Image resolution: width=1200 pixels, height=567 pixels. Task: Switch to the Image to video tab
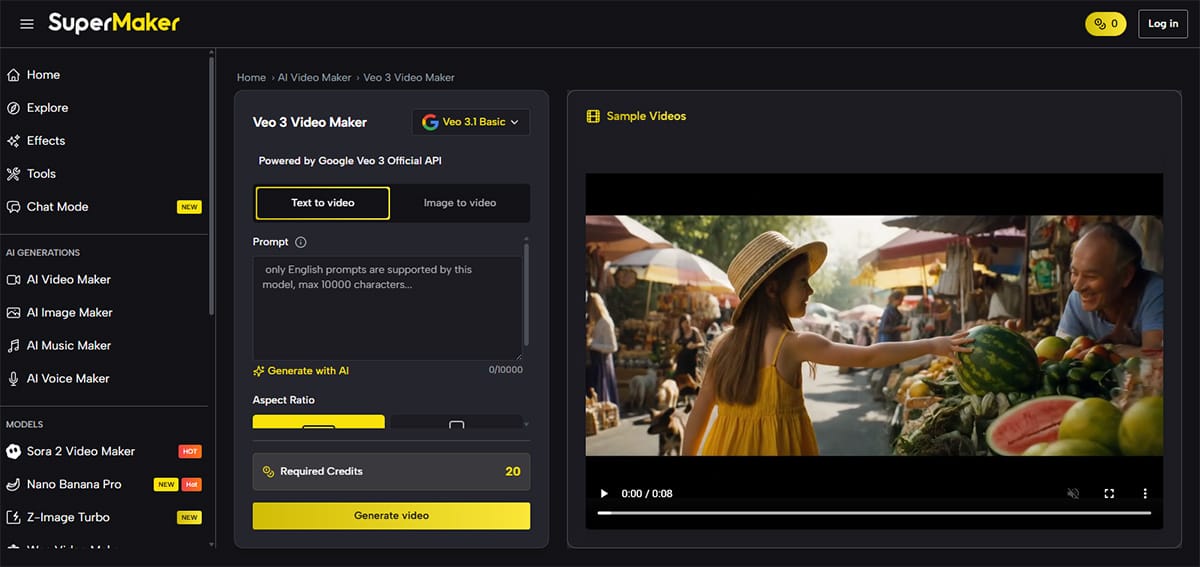459,203
